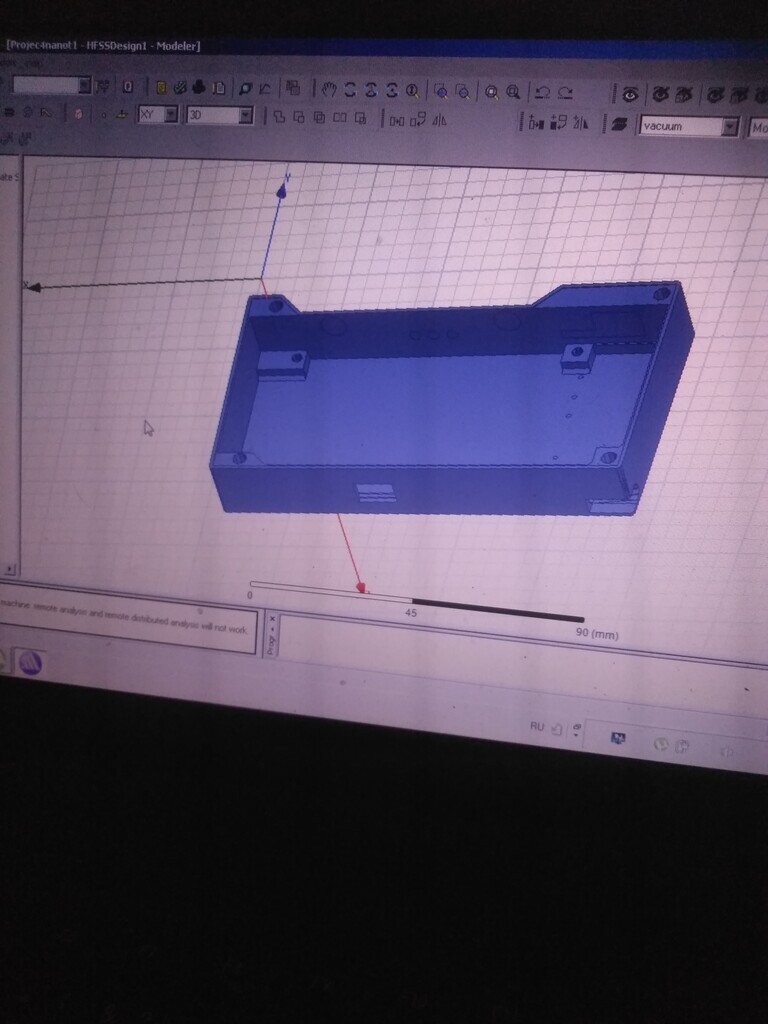Click the Undo arrow icon
768x1024 pixels.
coord(542,93)
